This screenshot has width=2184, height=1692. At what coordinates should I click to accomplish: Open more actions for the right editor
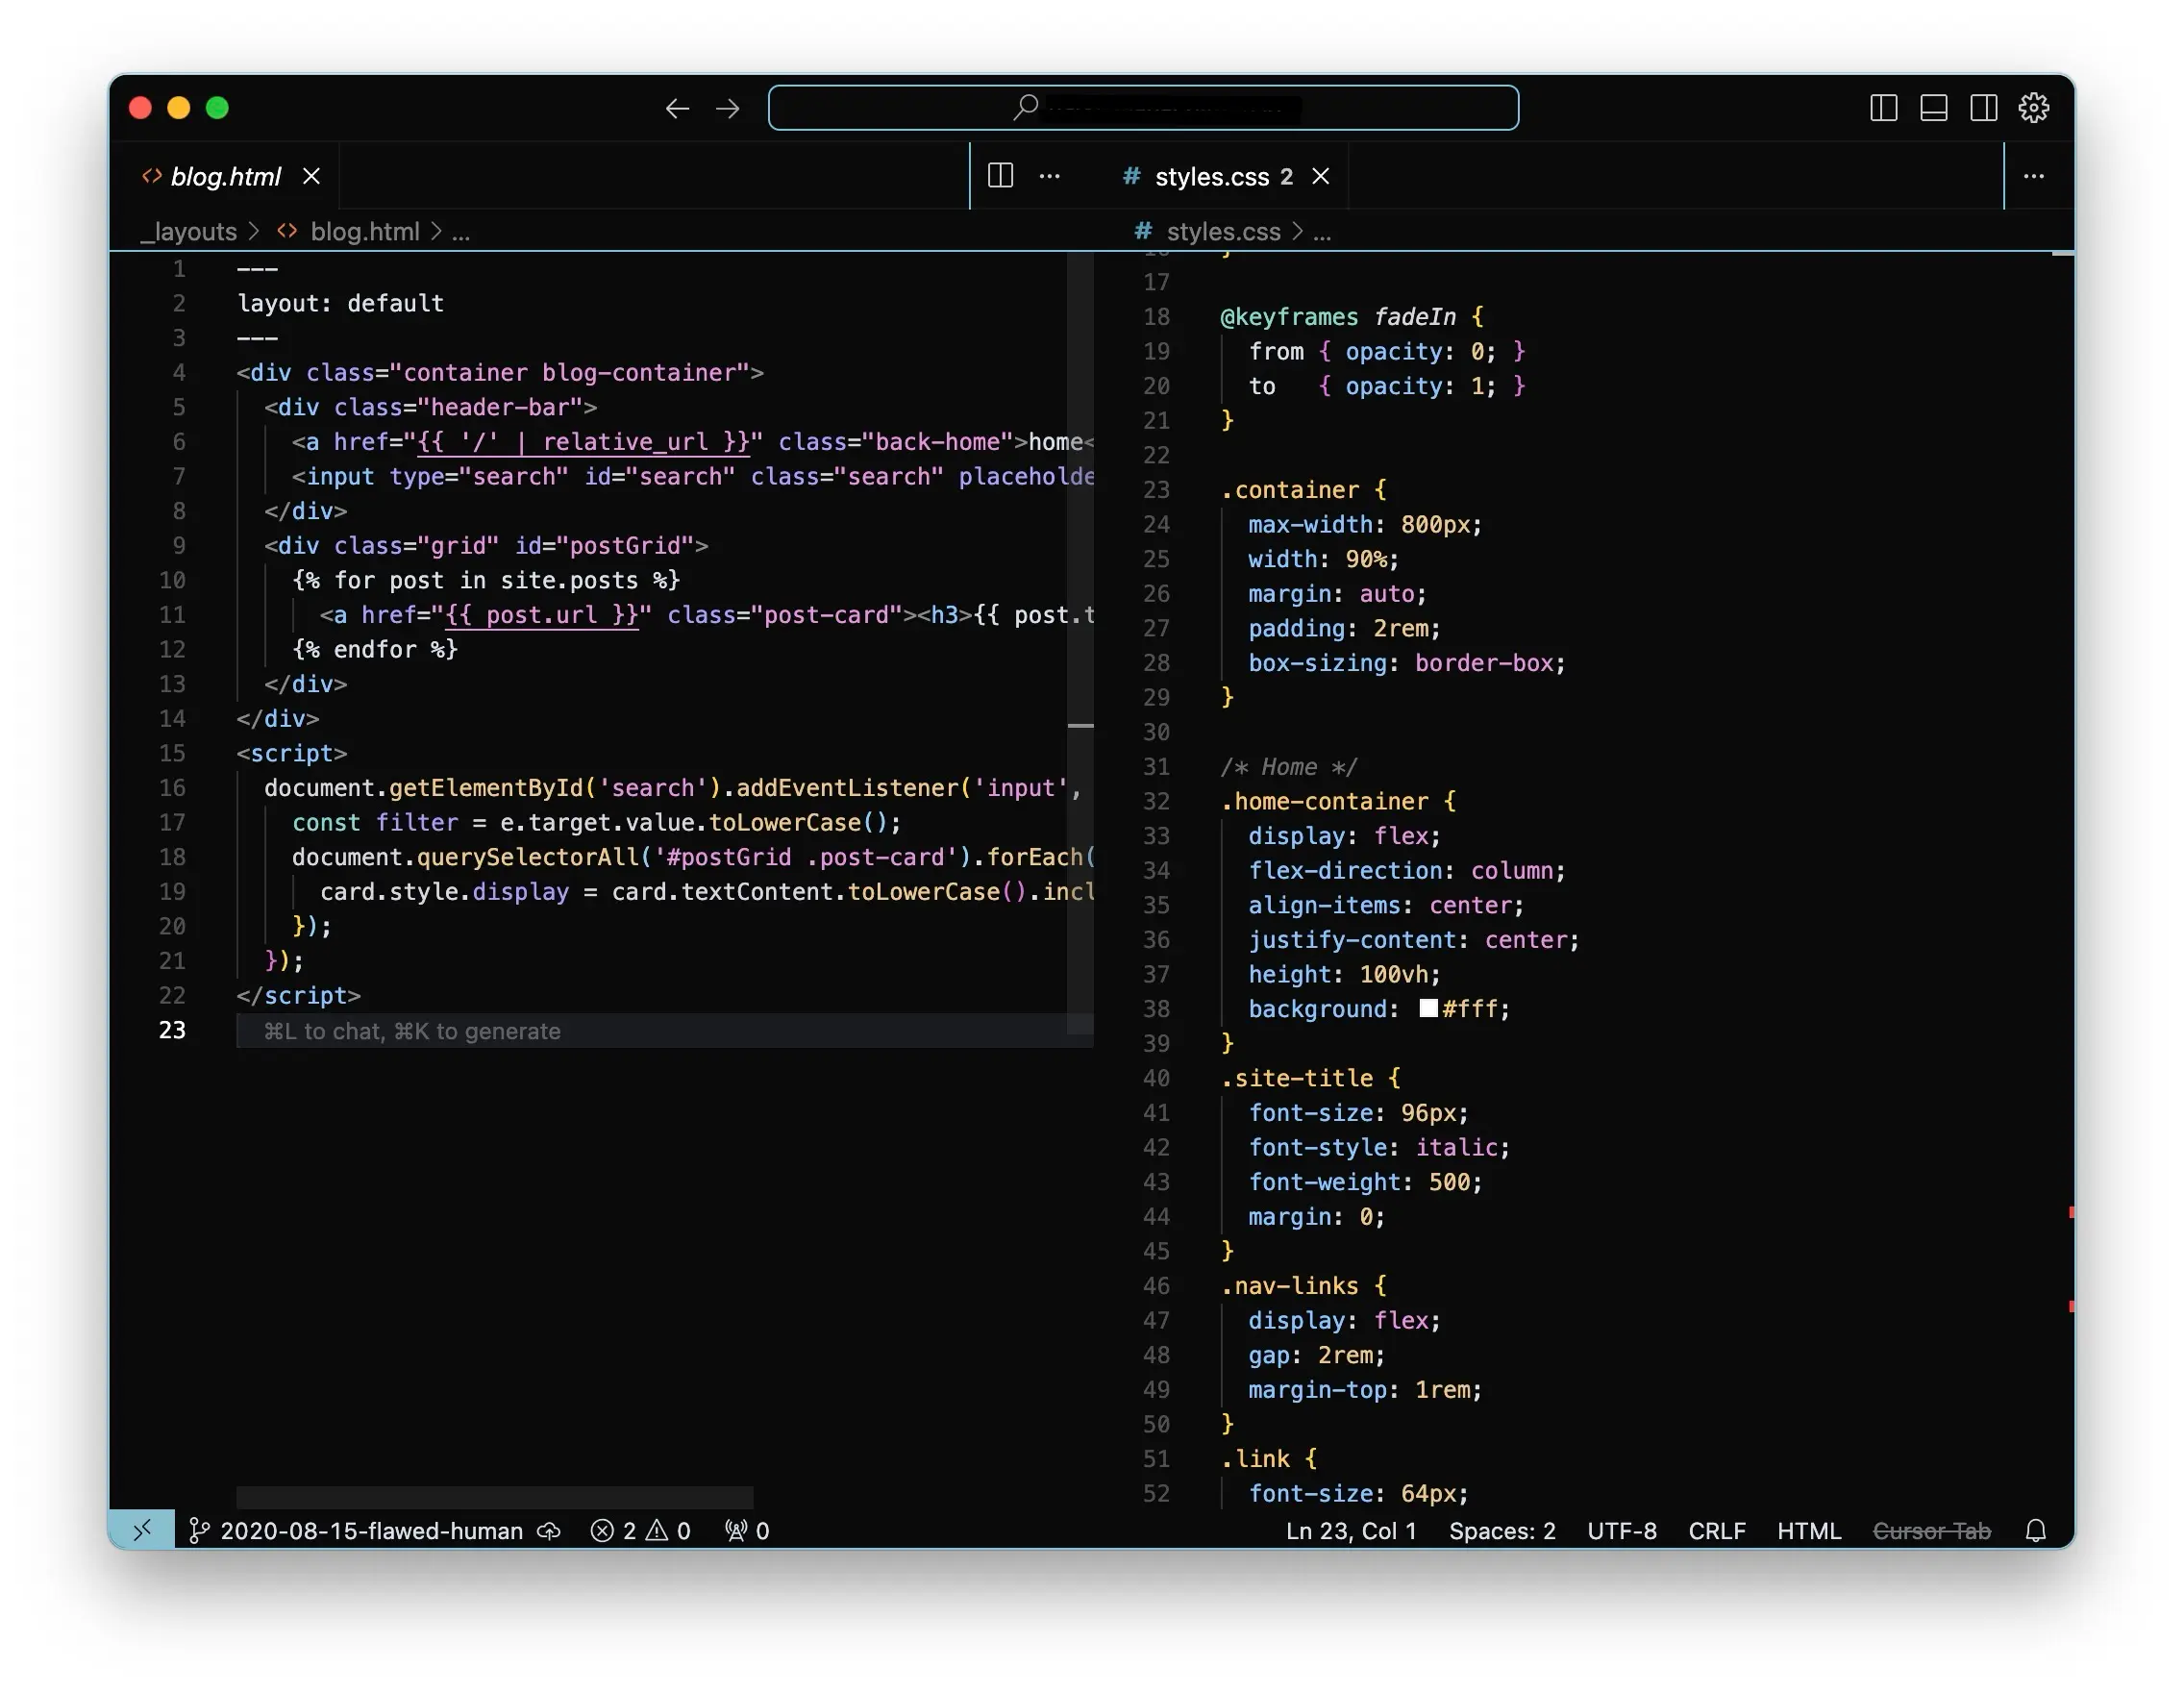pyautogui.click(x=2033, y=176)
